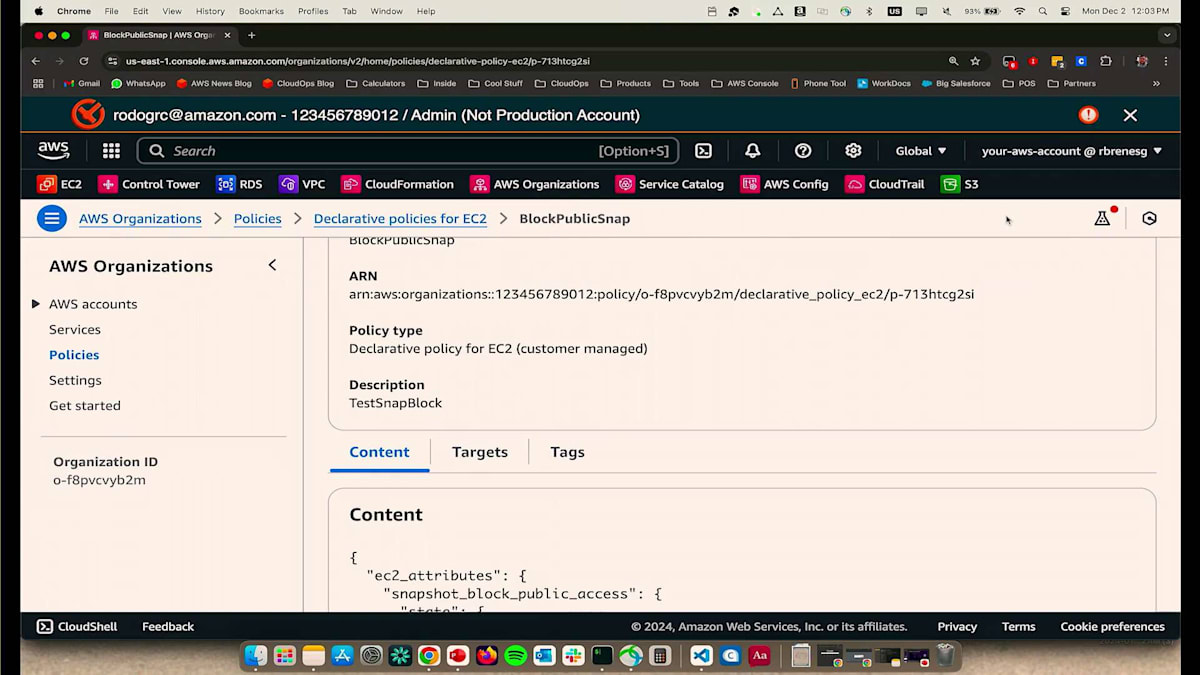Open Policies in the side navigation
Image resolution: width=1200 pixels, height=675 pixels.
(74, 355)
